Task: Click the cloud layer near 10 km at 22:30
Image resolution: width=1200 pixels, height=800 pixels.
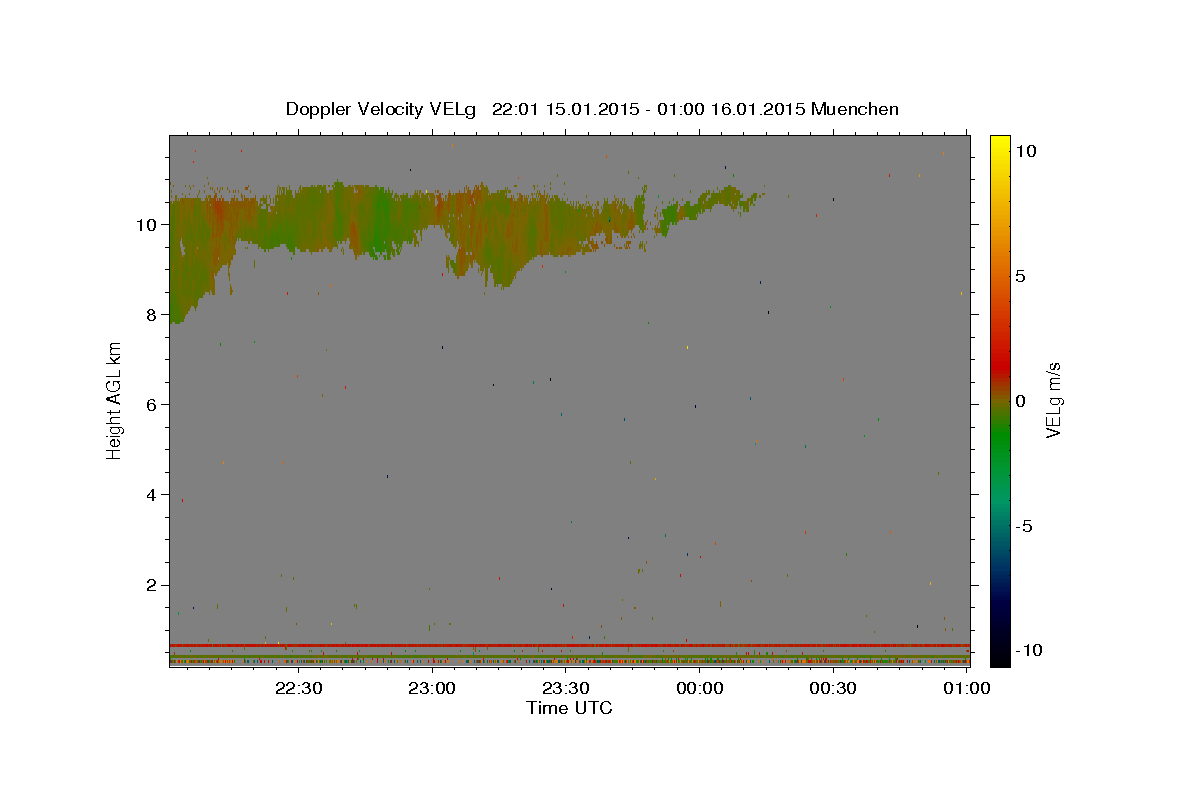Action: [x=298, y=218]
